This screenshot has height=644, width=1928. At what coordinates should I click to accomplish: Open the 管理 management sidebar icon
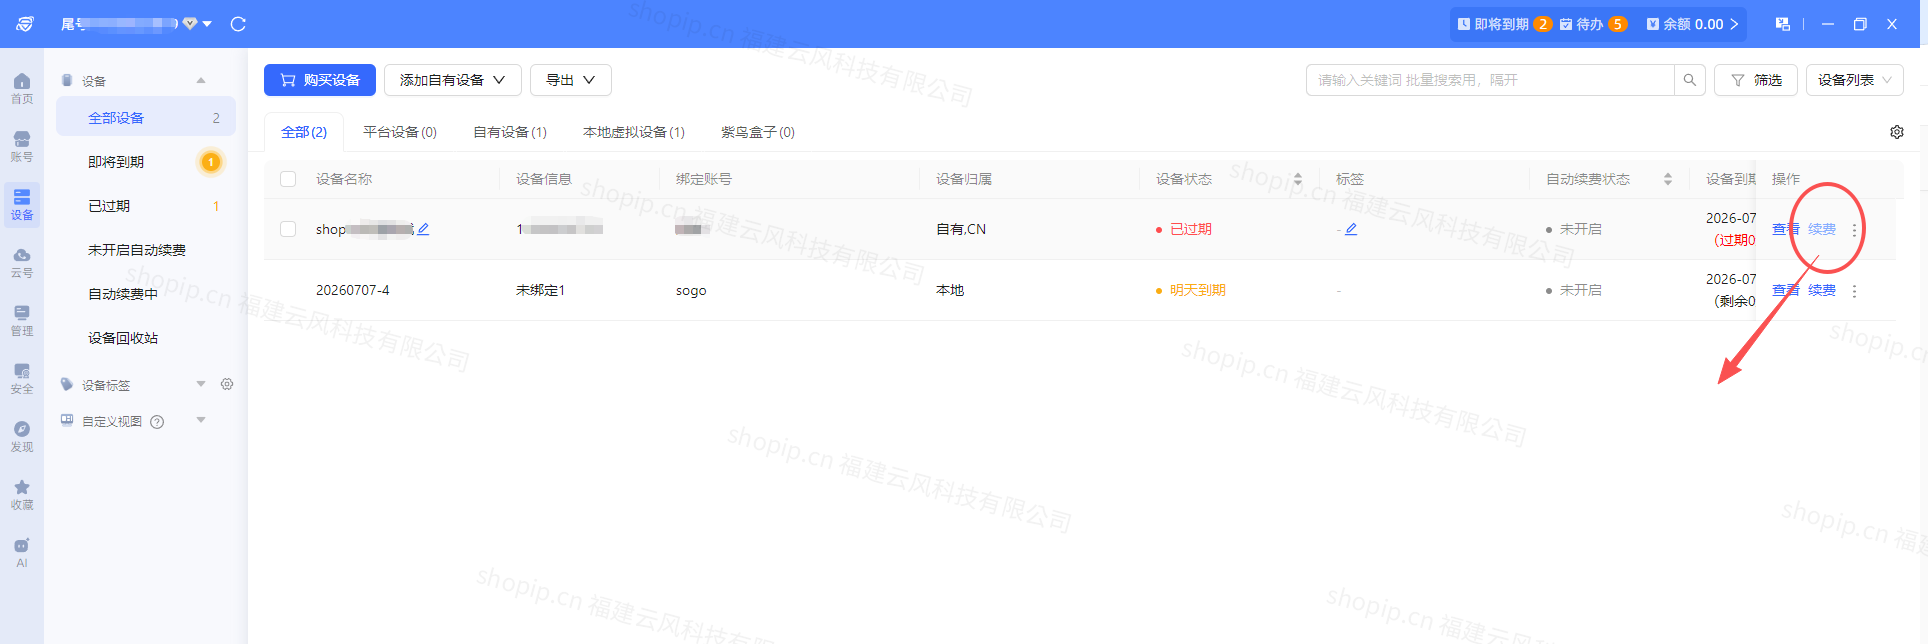point(22,320)
